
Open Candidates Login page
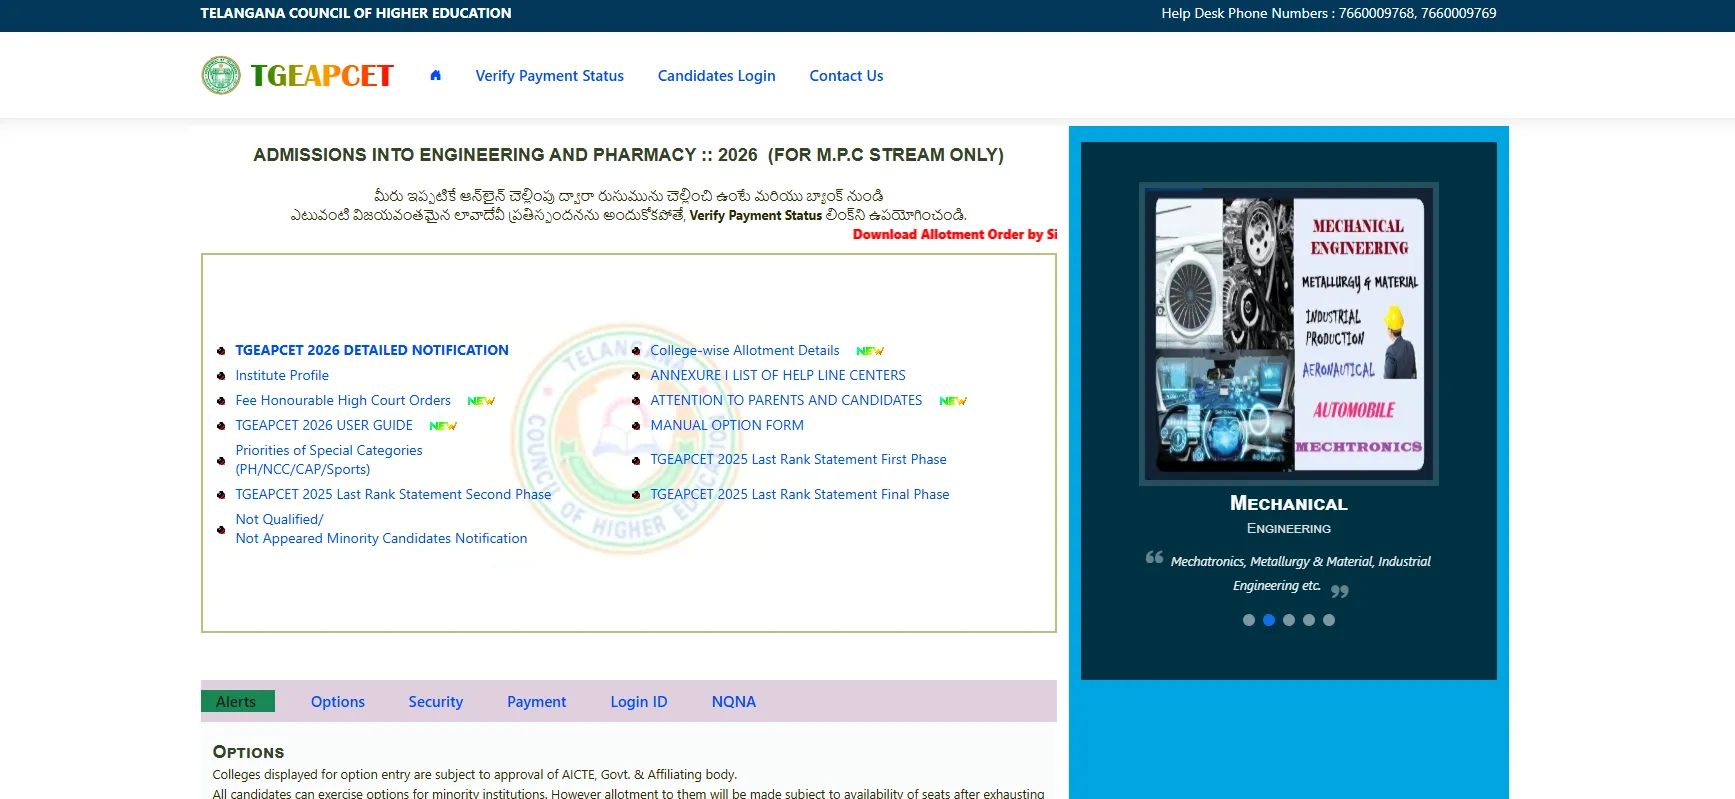(x=717, y=76)
